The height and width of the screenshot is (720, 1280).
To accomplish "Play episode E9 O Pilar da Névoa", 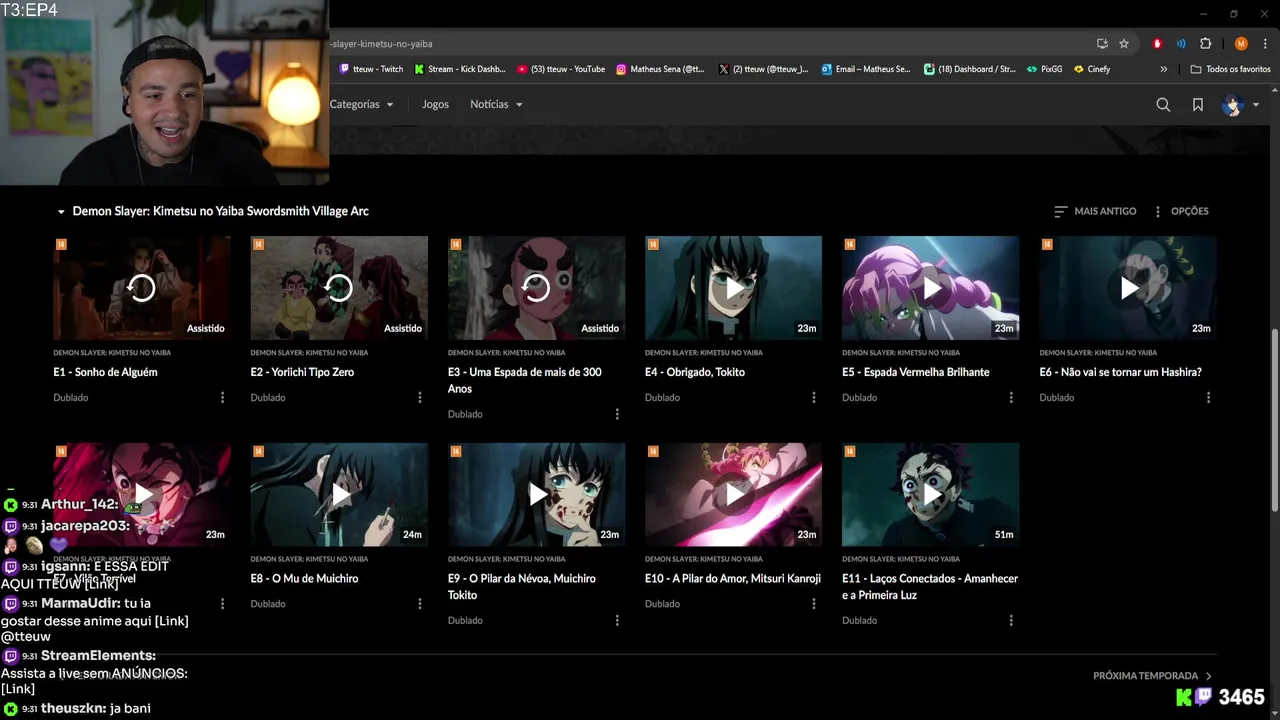I will coord(536,494).
